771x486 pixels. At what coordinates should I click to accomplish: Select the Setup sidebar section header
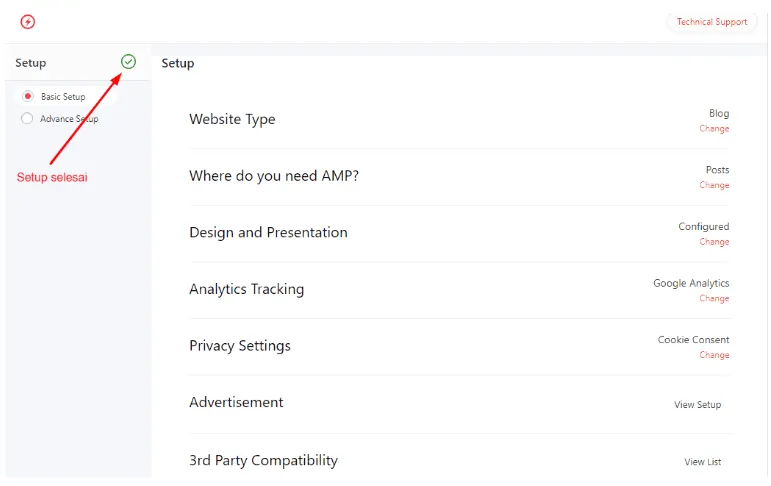coord(31,63)
